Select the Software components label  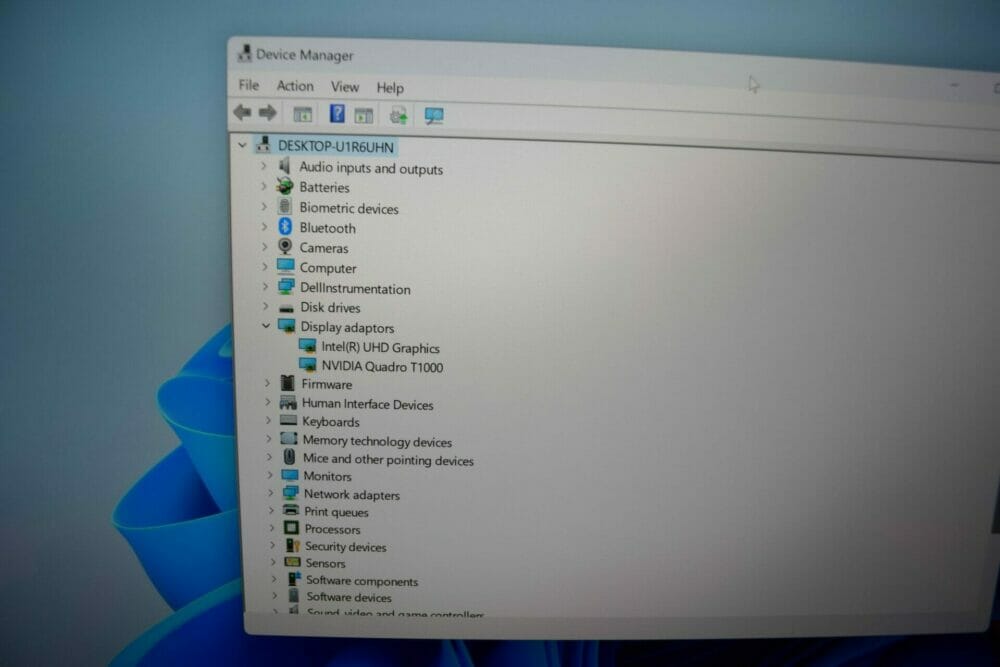362,582
